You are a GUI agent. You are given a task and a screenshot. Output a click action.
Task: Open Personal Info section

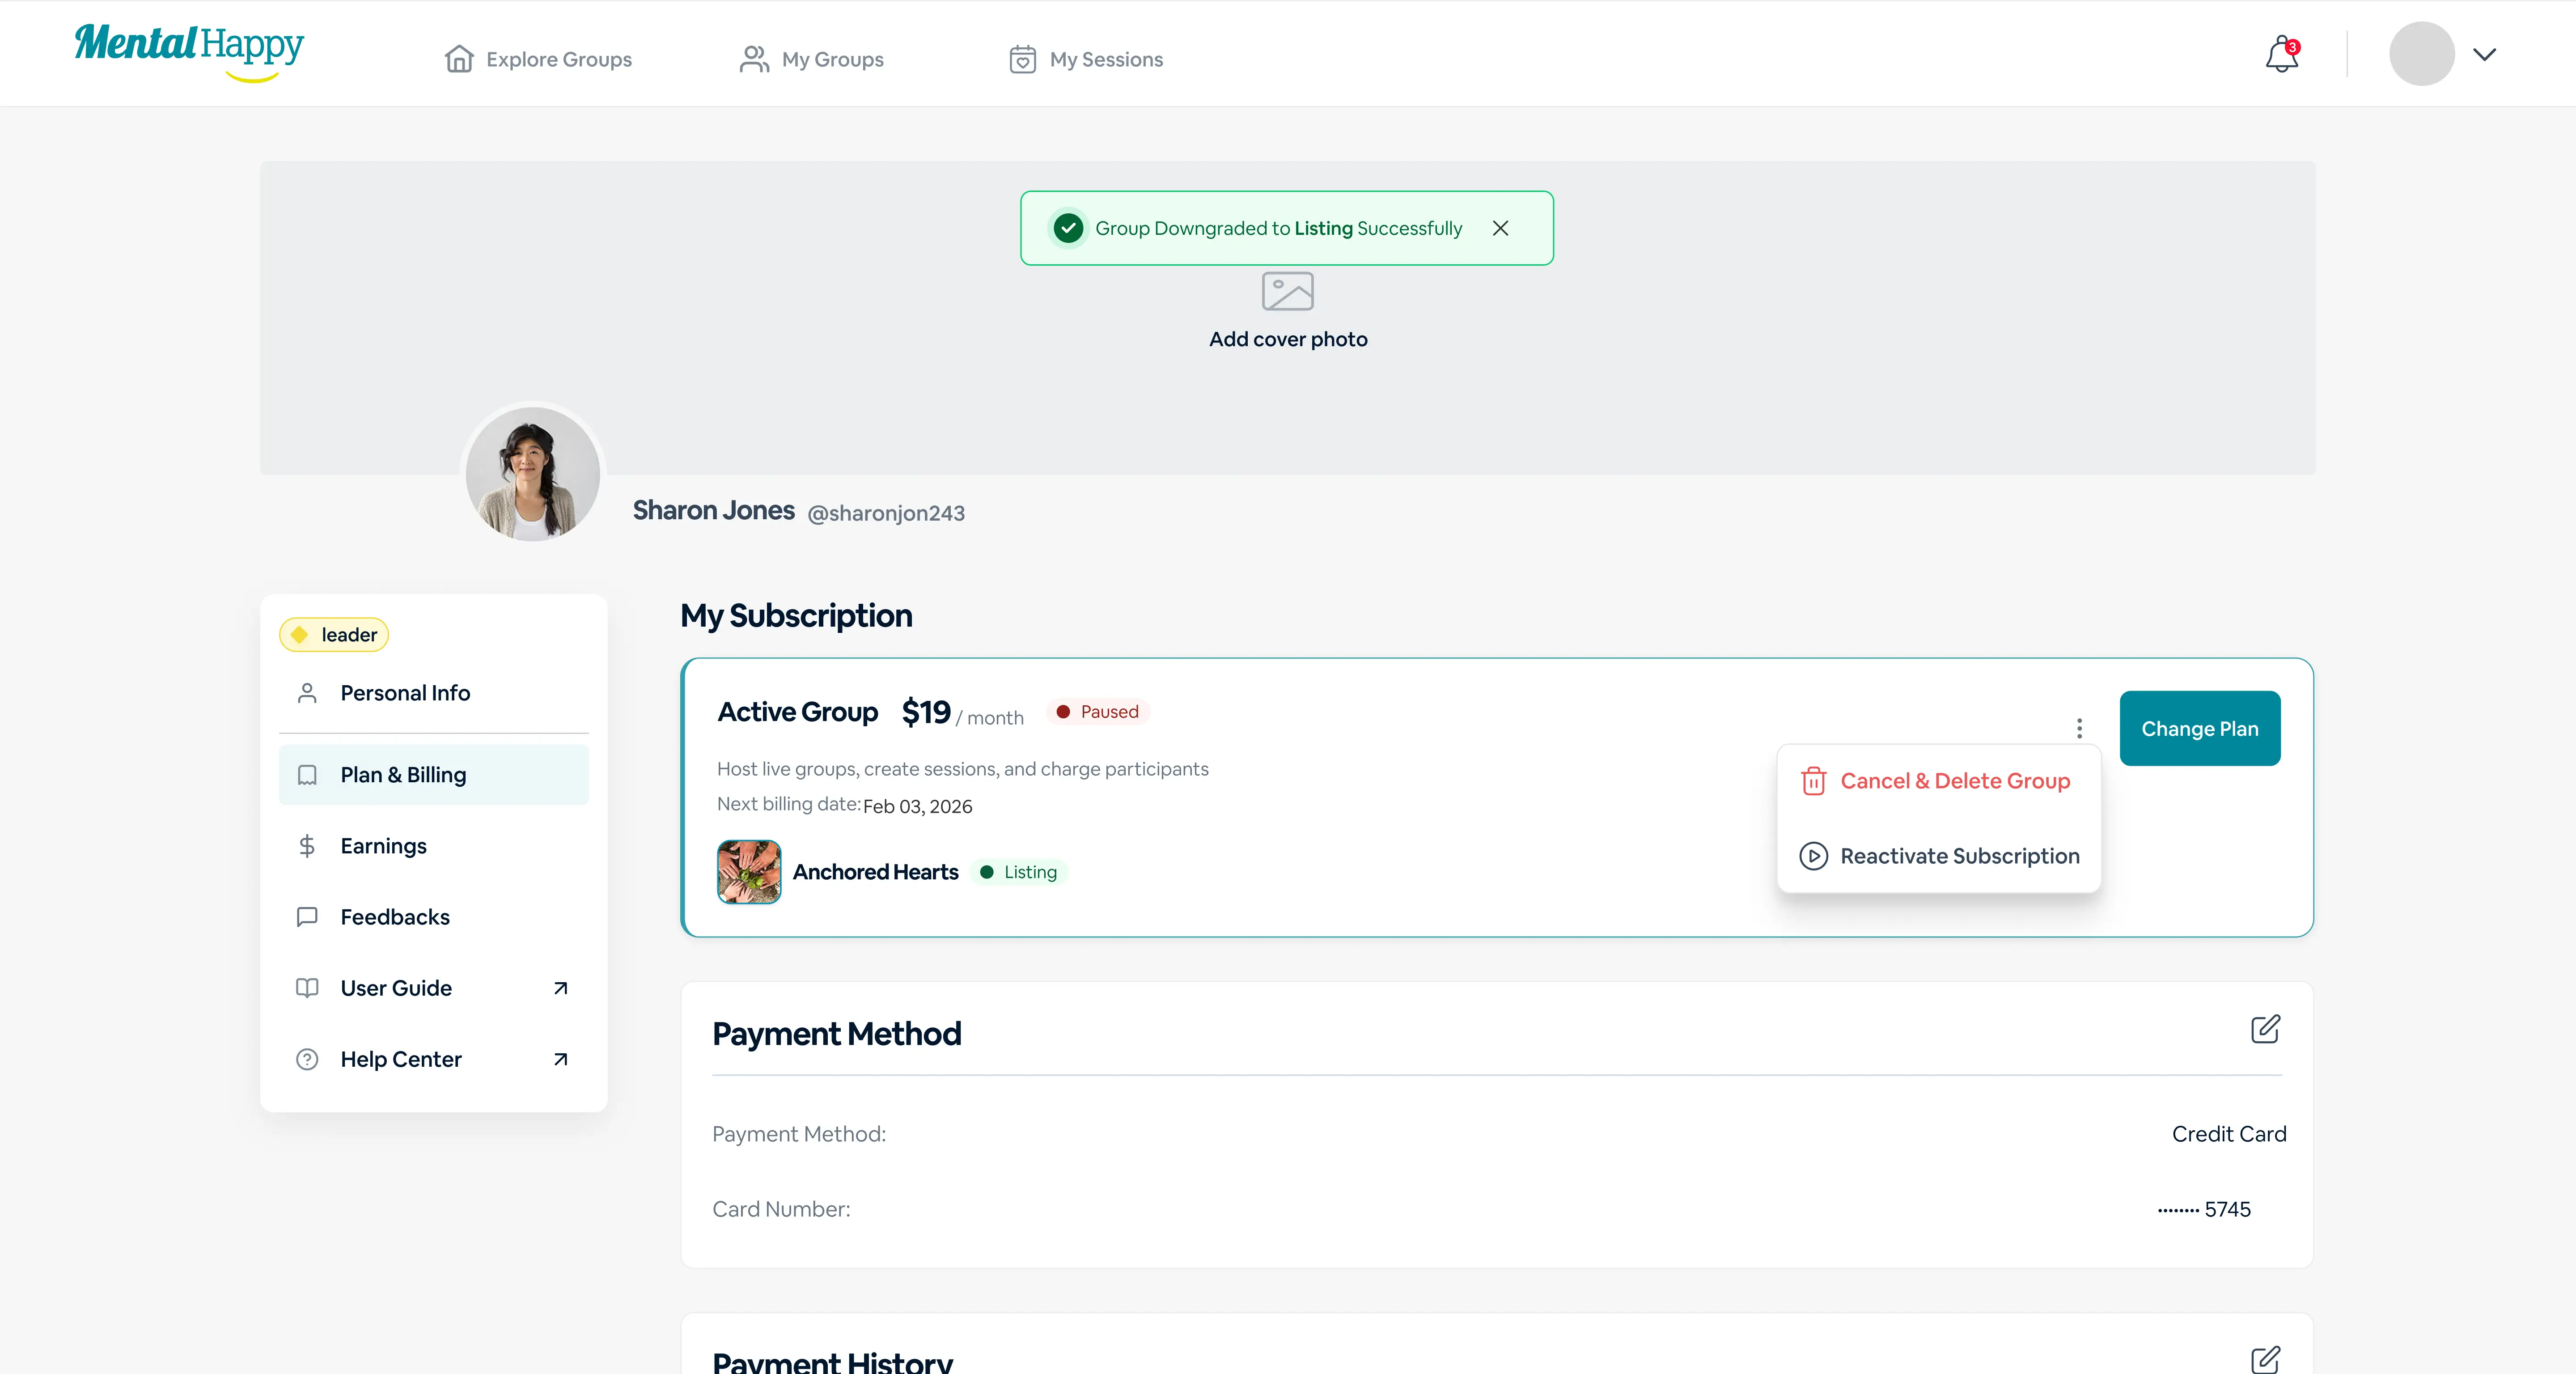(x=434, y=693)
